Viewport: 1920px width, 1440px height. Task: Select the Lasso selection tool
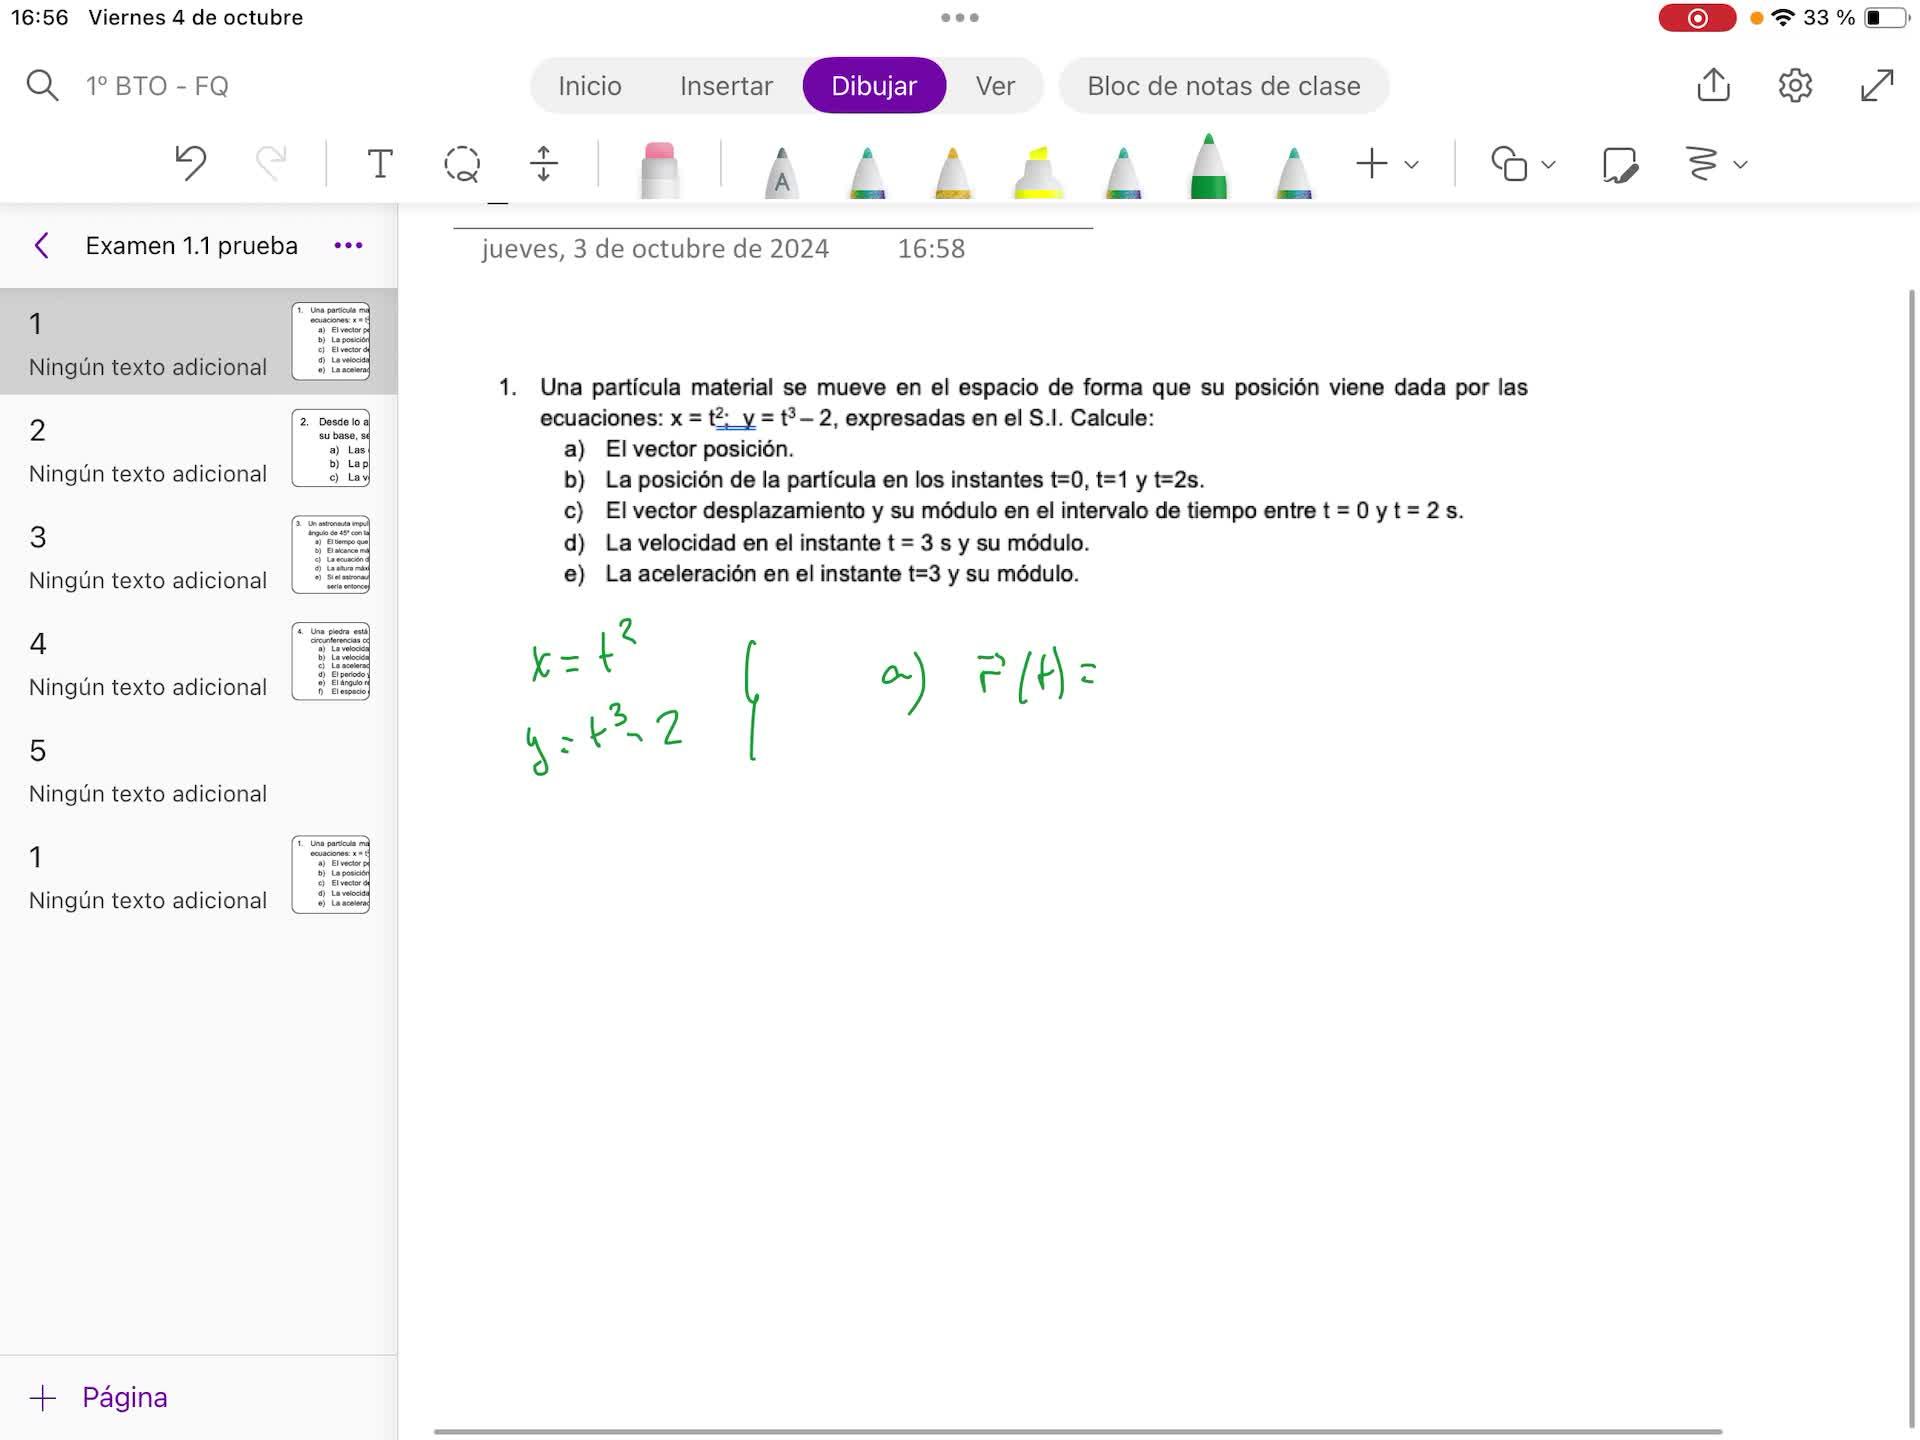point(461,163)
